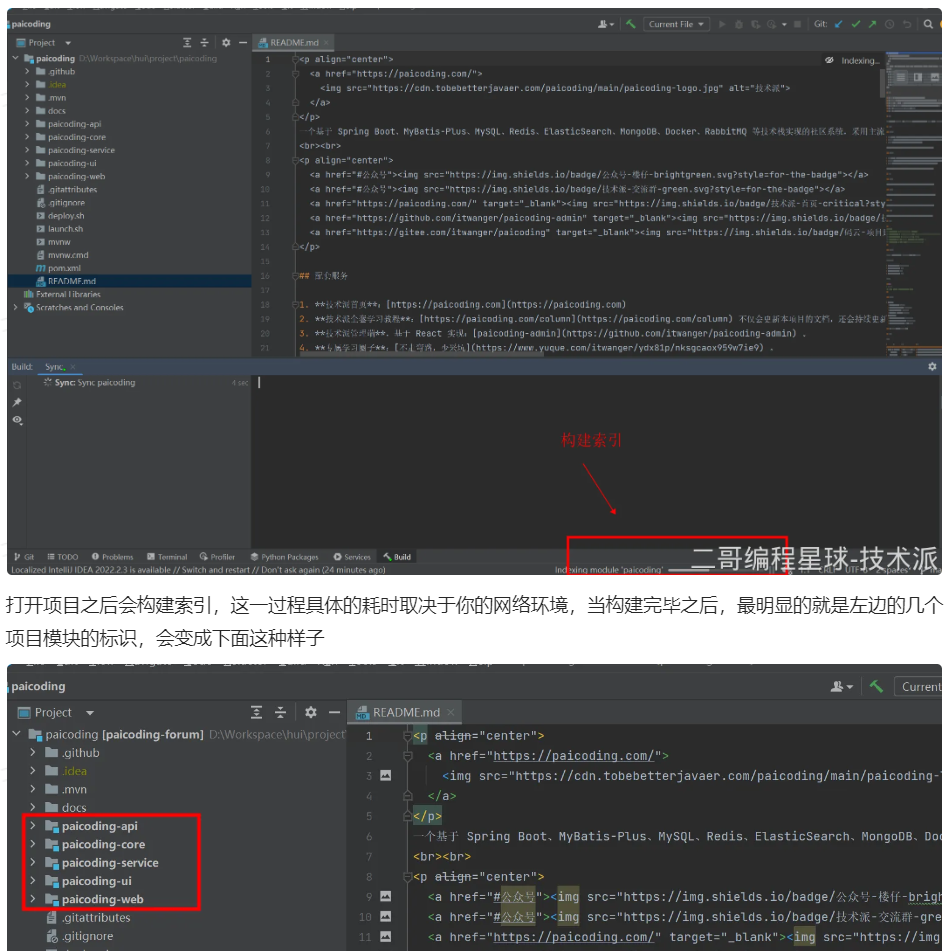950x951 pixels.
Task: Open the user account dropdown in the top toolbar
Action: pyautogui.click(x=605, y=24)
